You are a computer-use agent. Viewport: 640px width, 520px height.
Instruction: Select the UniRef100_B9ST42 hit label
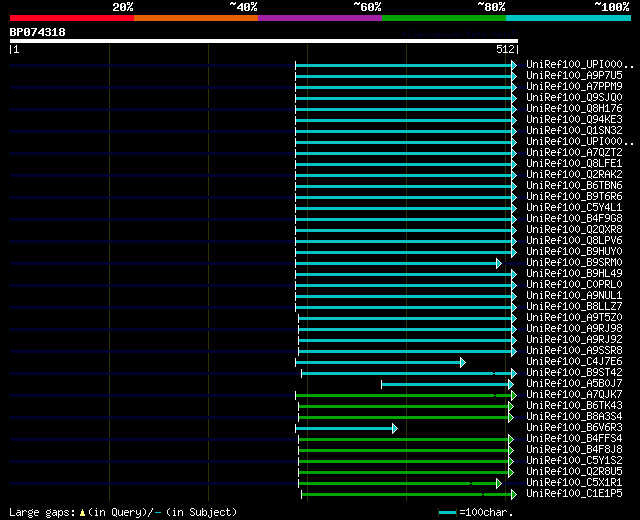574,373
